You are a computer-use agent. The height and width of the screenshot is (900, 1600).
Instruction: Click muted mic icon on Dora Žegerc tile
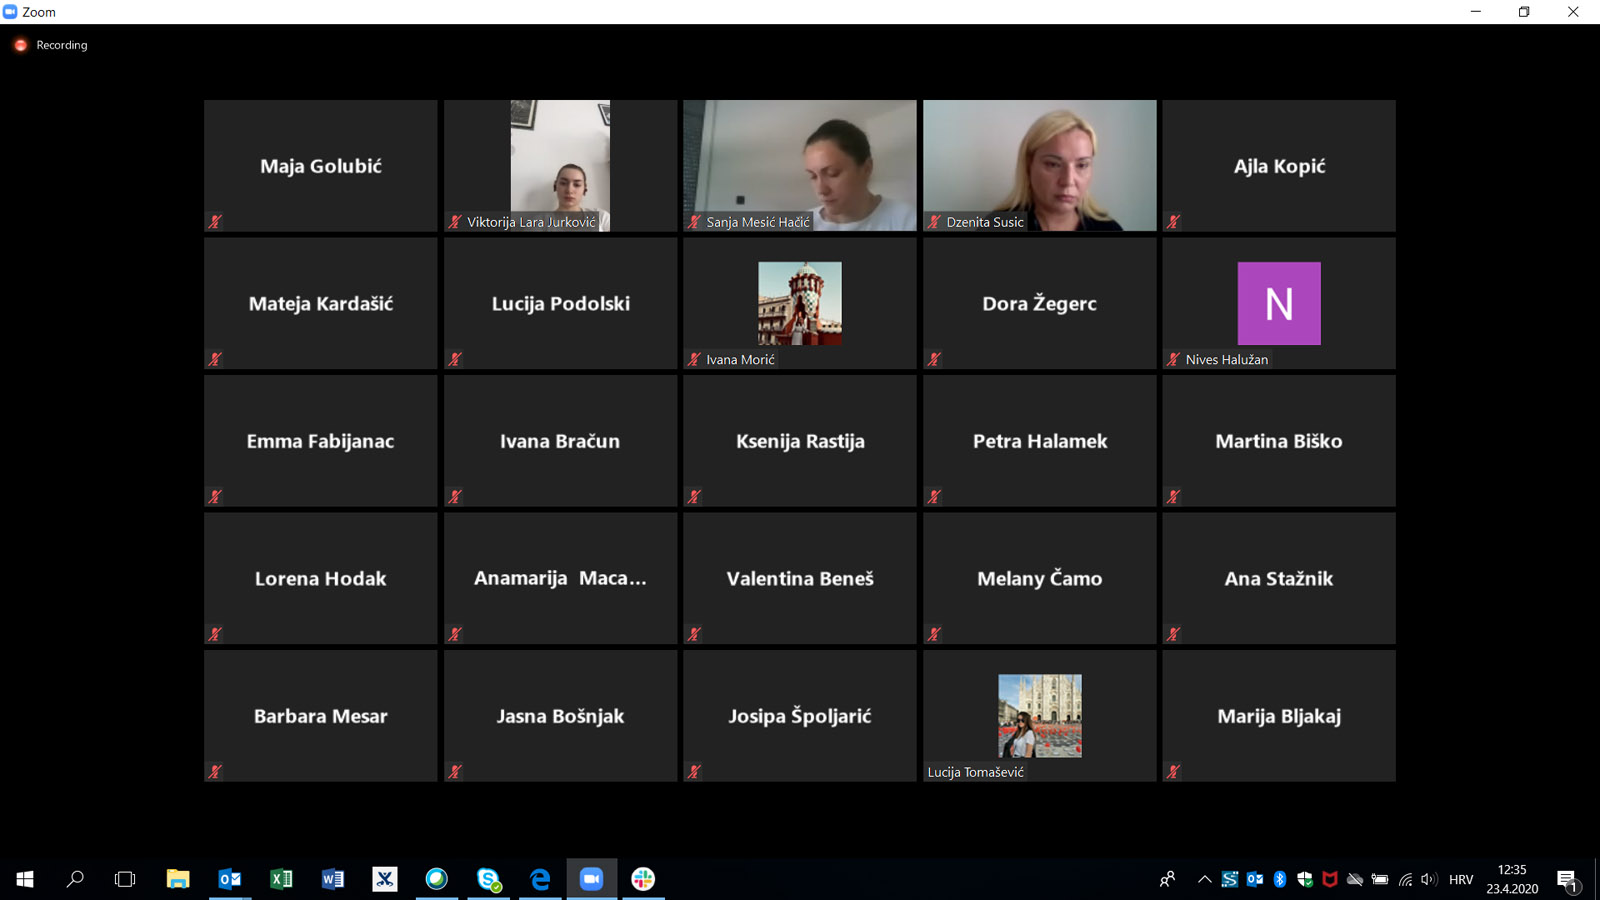[934, 359]
